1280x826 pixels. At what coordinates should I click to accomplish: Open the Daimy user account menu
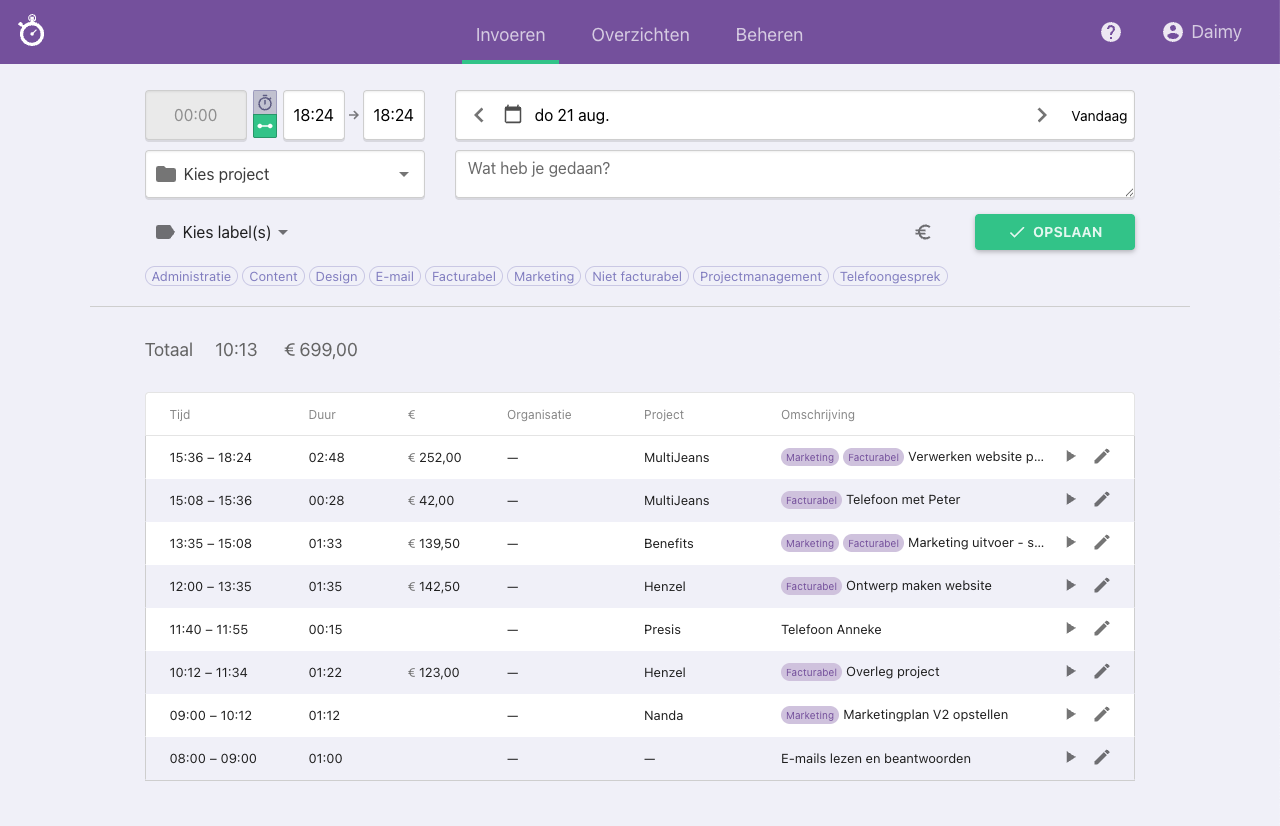pos(1202,32)
